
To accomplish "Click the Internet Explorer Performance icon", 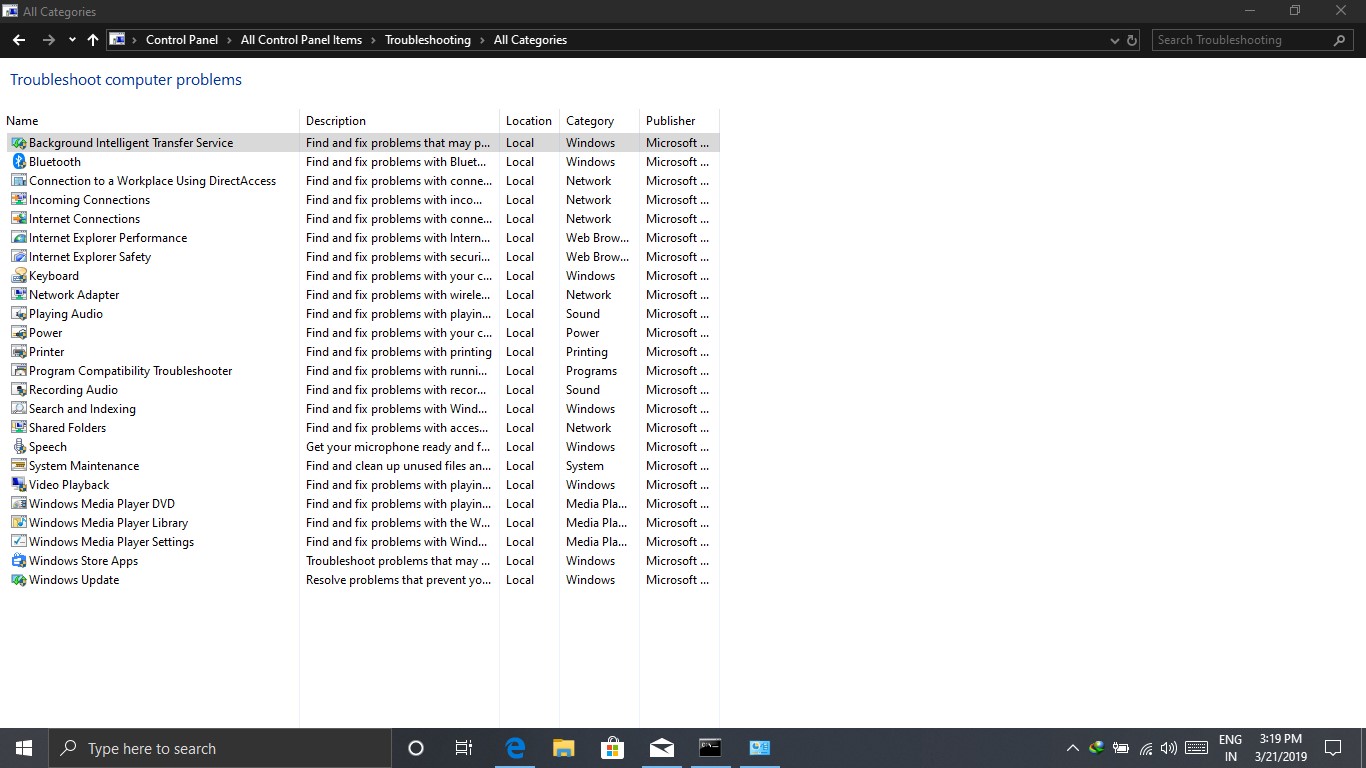I will pos(19,238).
